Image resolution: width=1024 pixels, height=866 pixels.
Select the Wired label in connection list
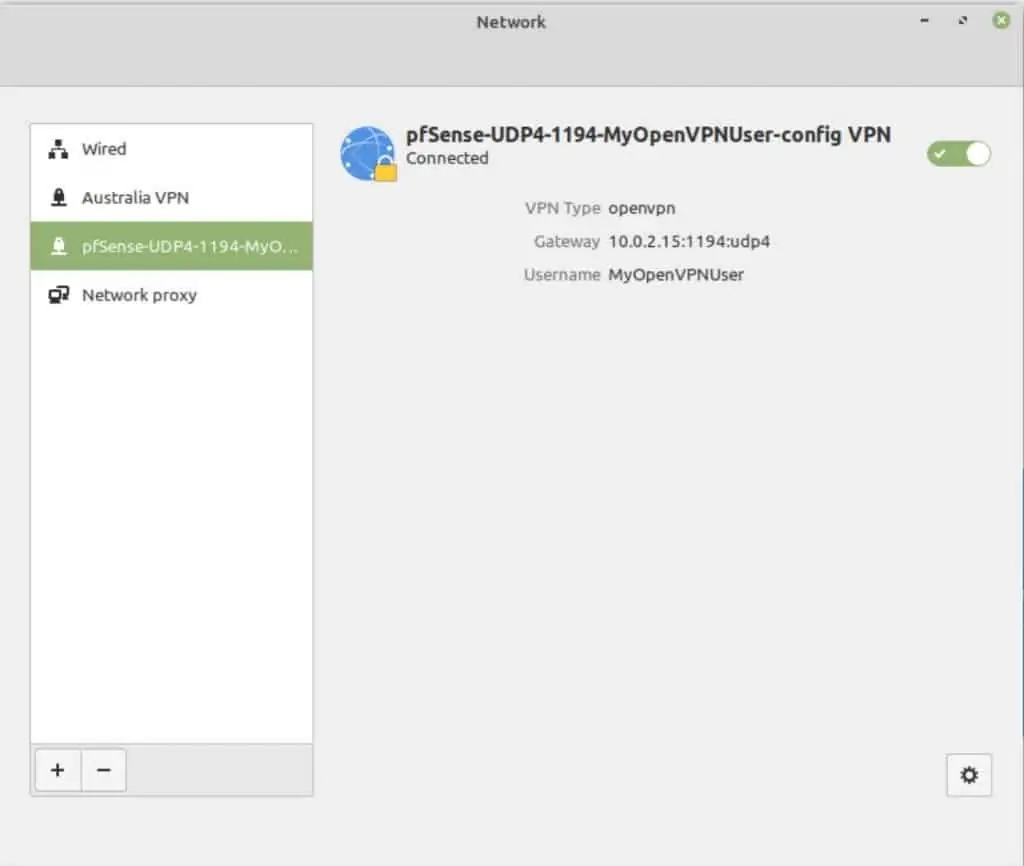tap(104, 149)
